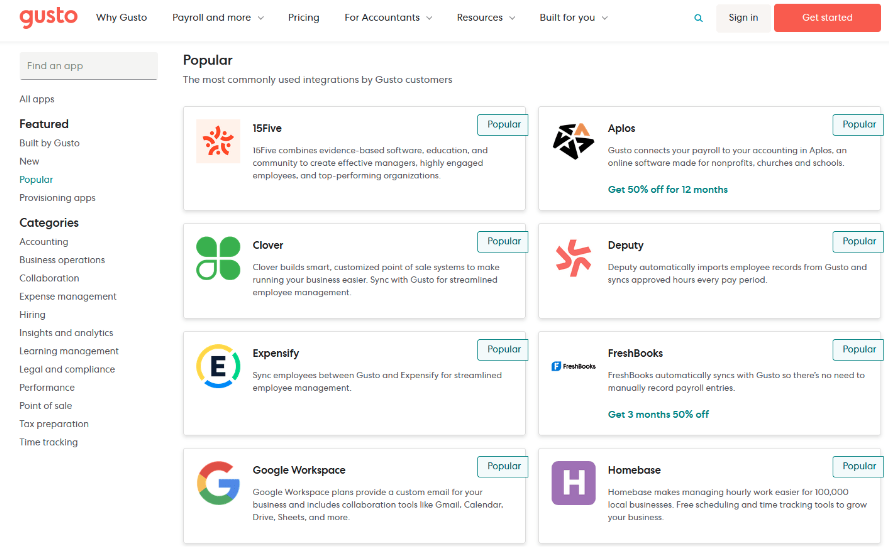Viewport: 889px width, 550px height.
Task: Select the Deputy app logo
Action: pos(573,258)
